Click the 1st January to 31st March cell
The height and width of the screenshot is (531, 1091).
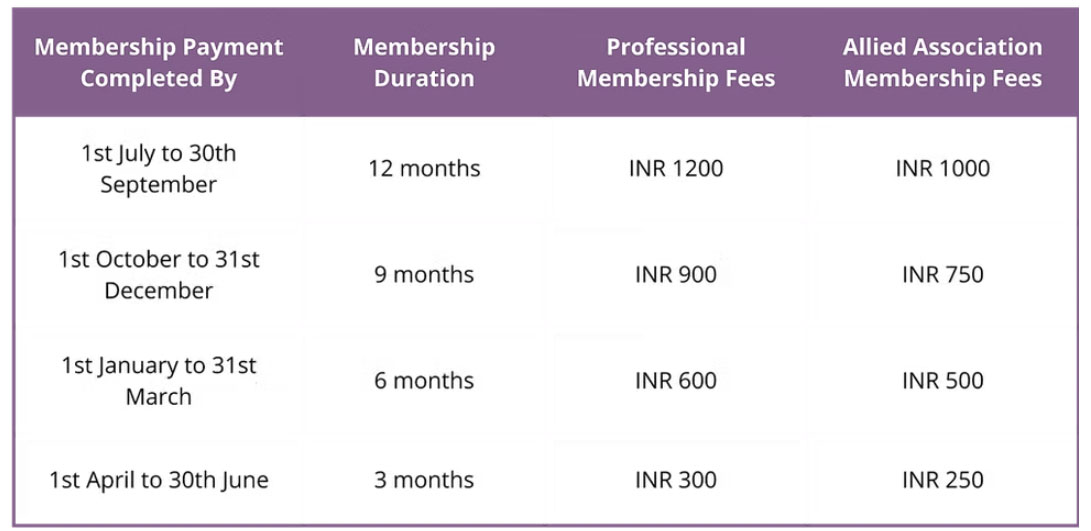click(x=159, y=381)
